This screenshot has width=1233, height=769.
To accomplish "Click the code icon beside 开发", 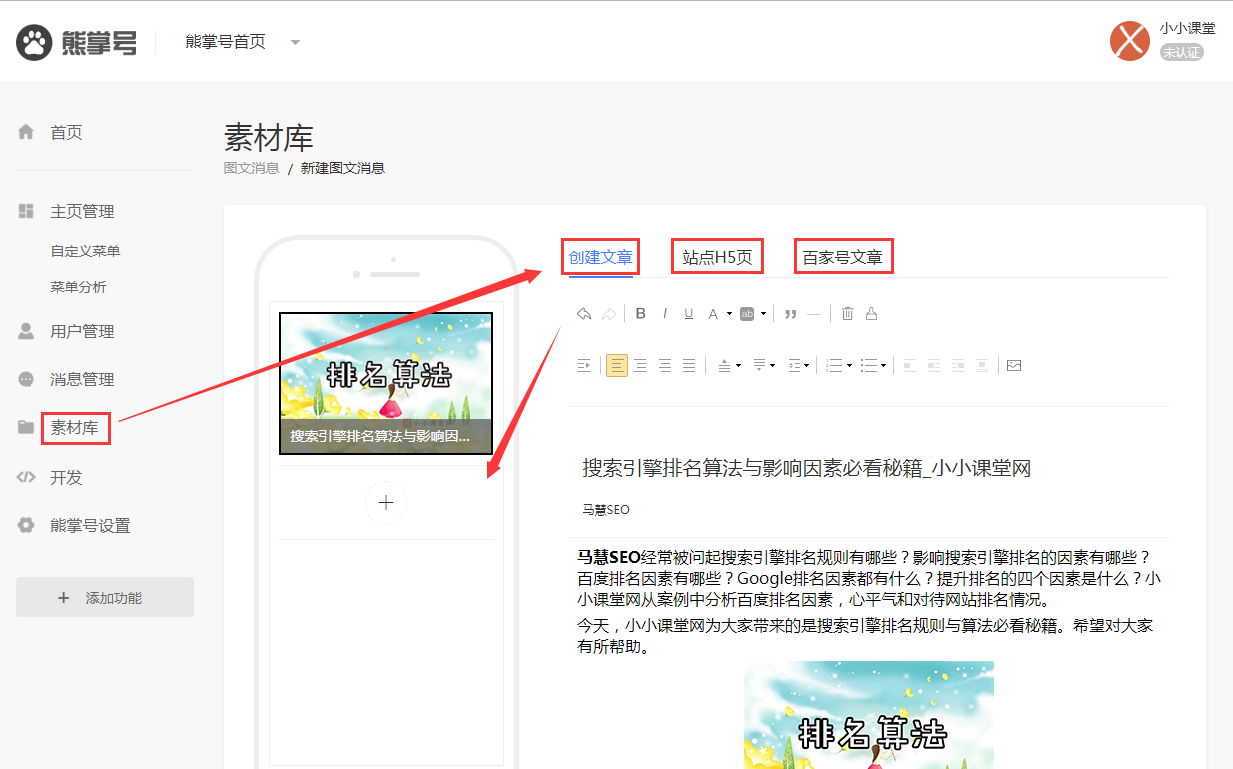I will tap(26, 477).
